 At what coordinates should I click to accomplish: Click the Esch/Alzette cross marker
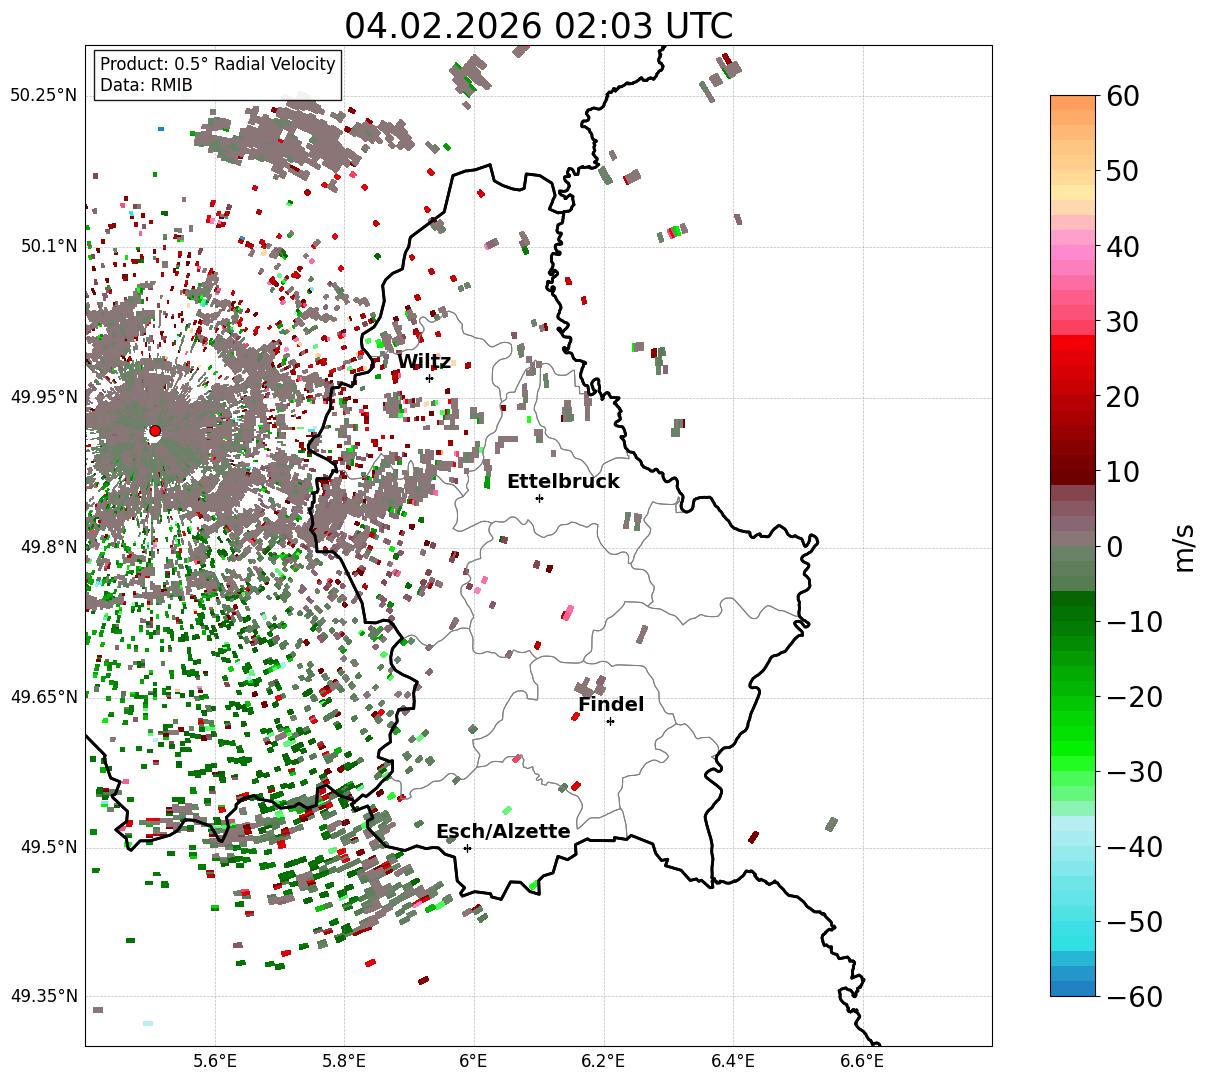(x=467, y=848)
